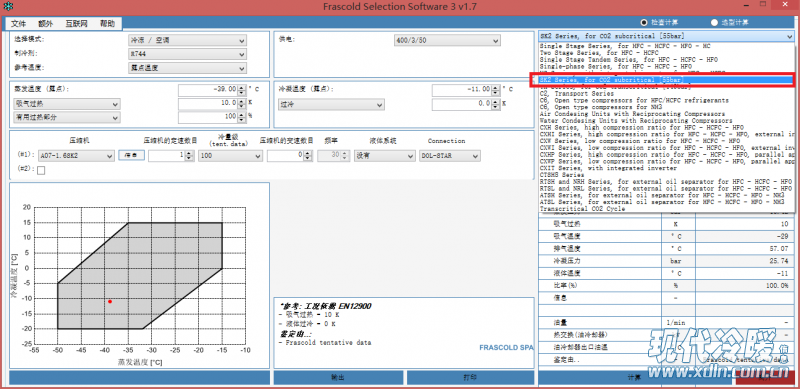
Task: Click the snowflake app icon in title bar
Action: pos(8,7)
